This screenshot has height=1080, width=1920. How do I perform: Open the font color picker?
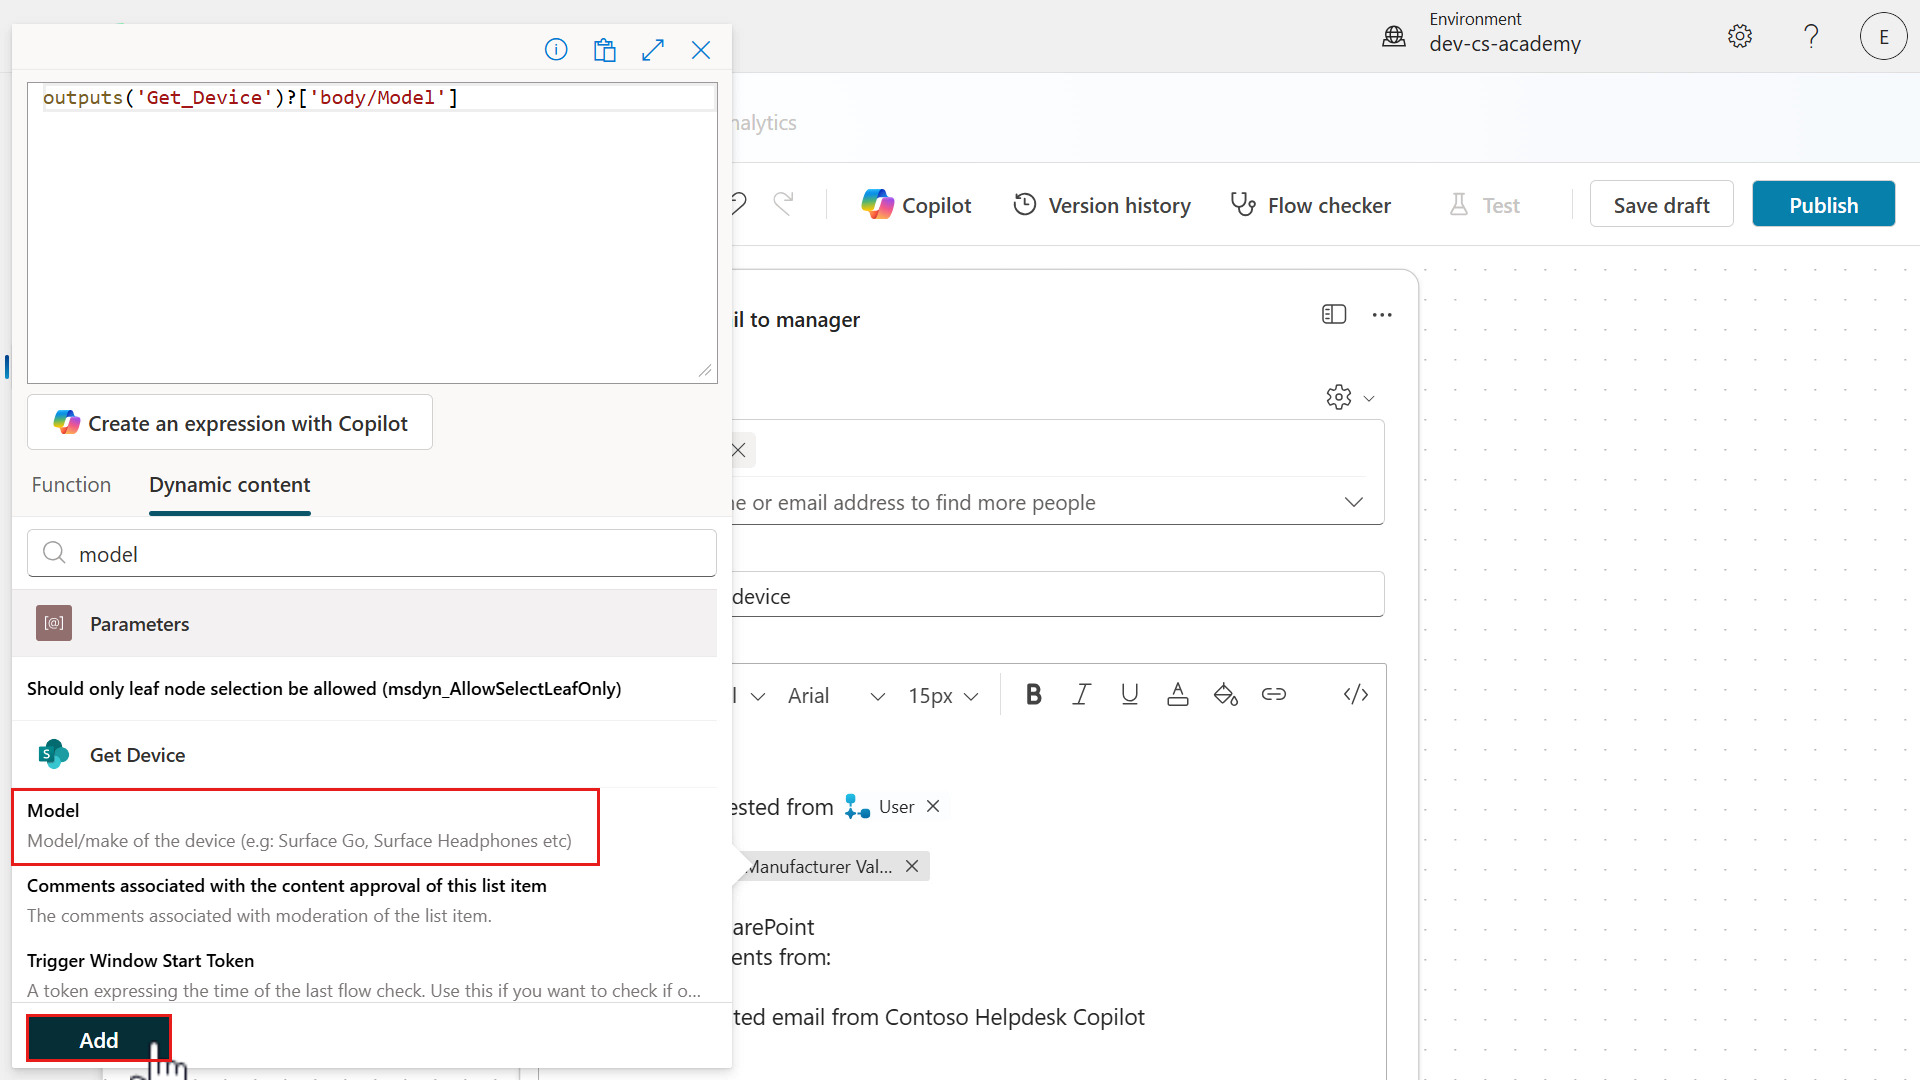[1177, 694]
